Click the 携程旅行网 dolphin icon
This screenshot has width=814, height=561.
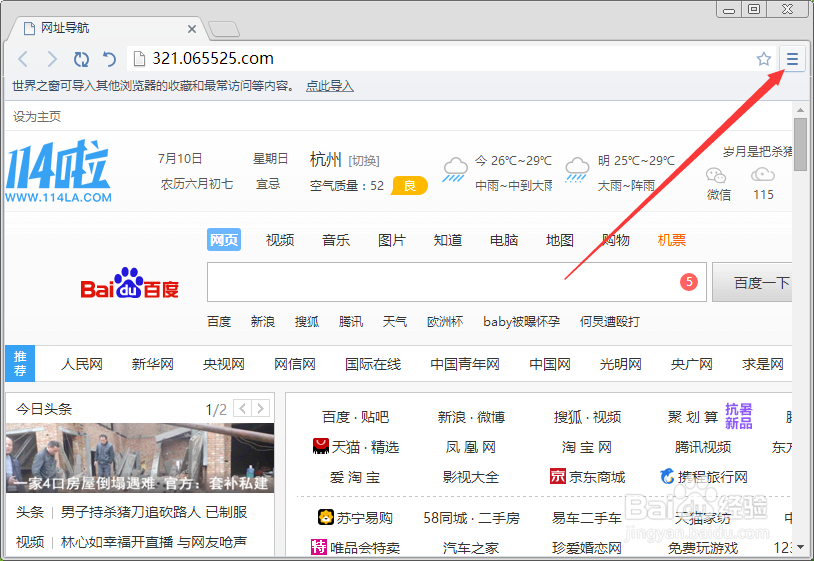click(x=667, y=476)
